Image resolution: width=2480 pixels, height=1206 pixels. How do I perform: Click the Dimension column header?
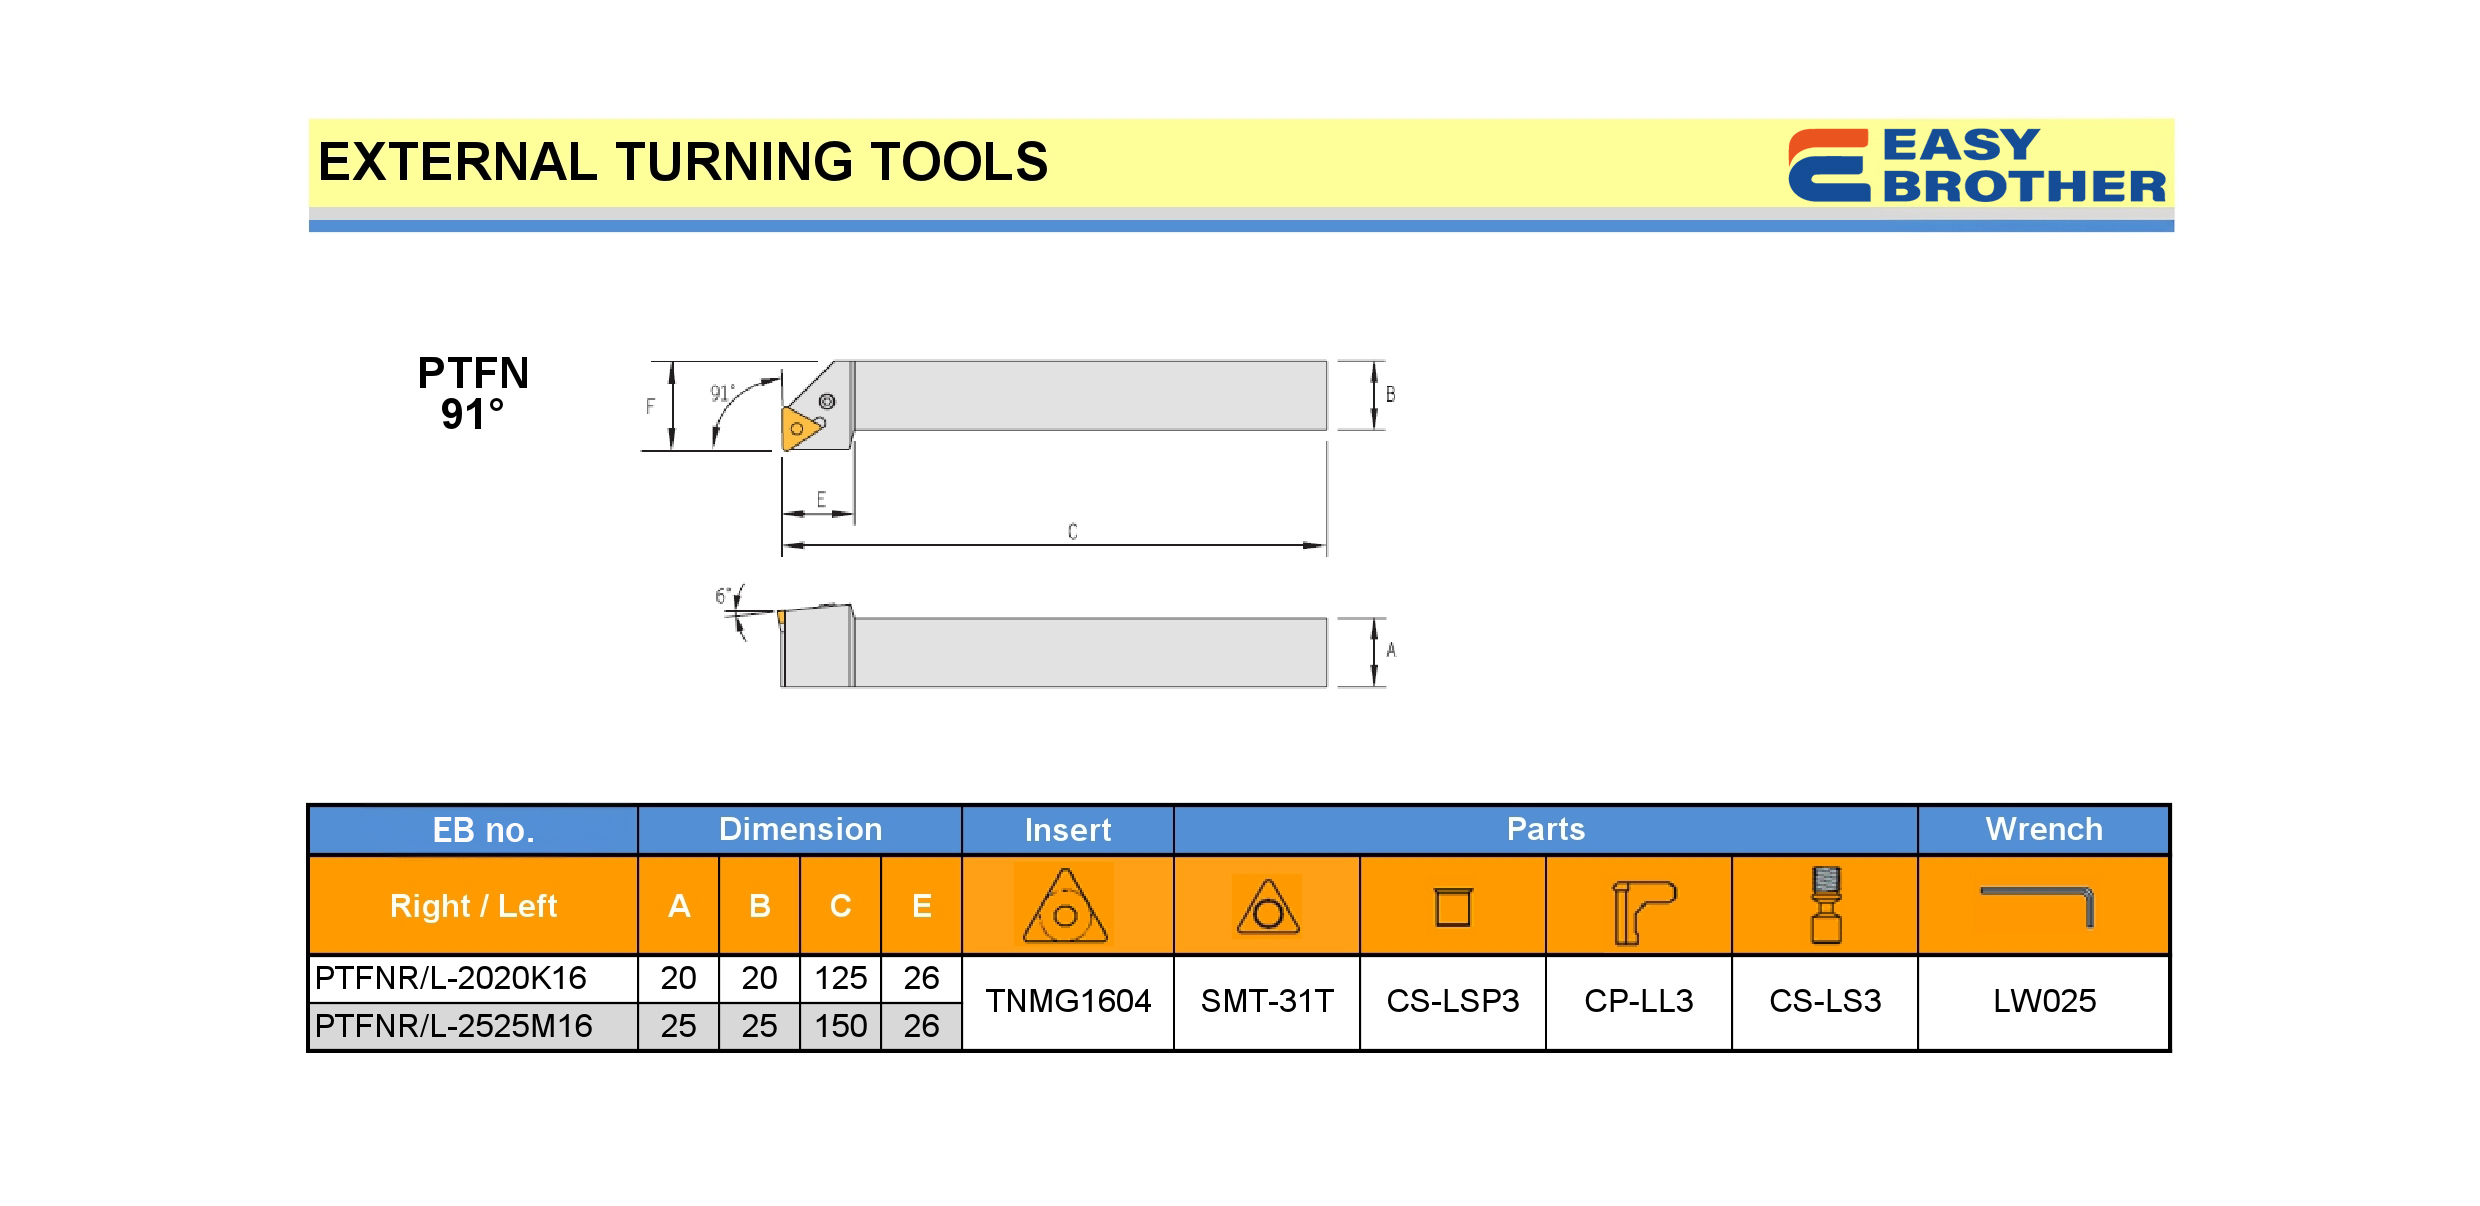click(800, 829)
